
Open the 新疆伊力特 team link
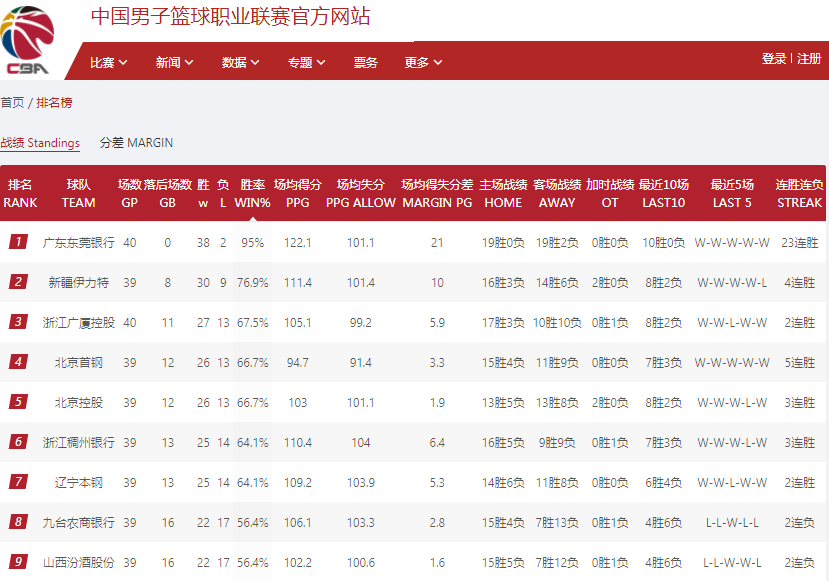(x=78, y=283)
